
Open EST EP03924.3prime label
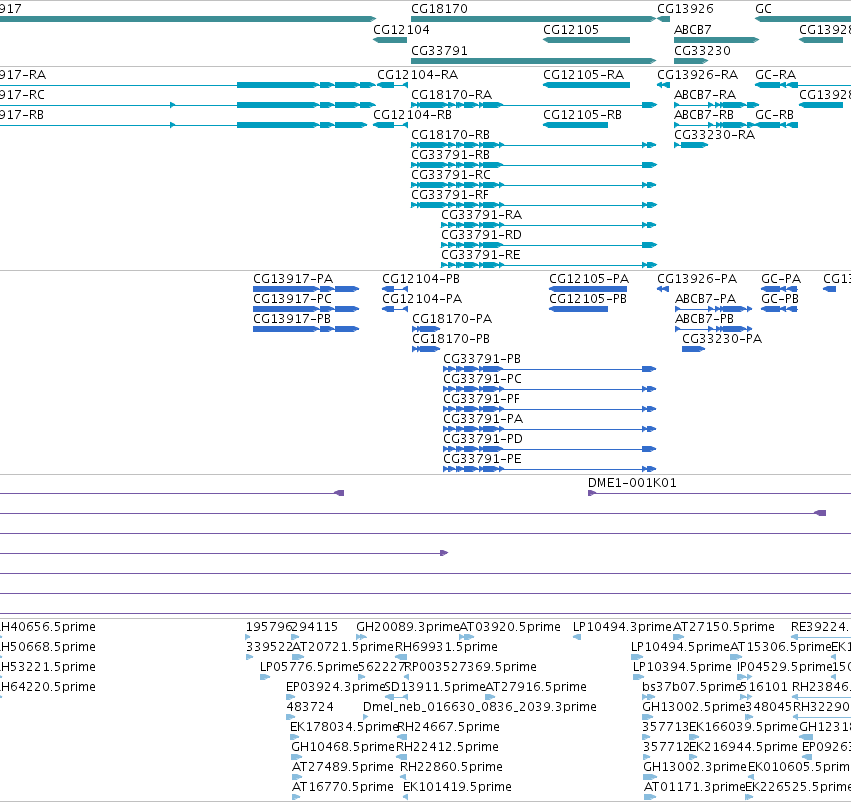click(x=335, y=686)
